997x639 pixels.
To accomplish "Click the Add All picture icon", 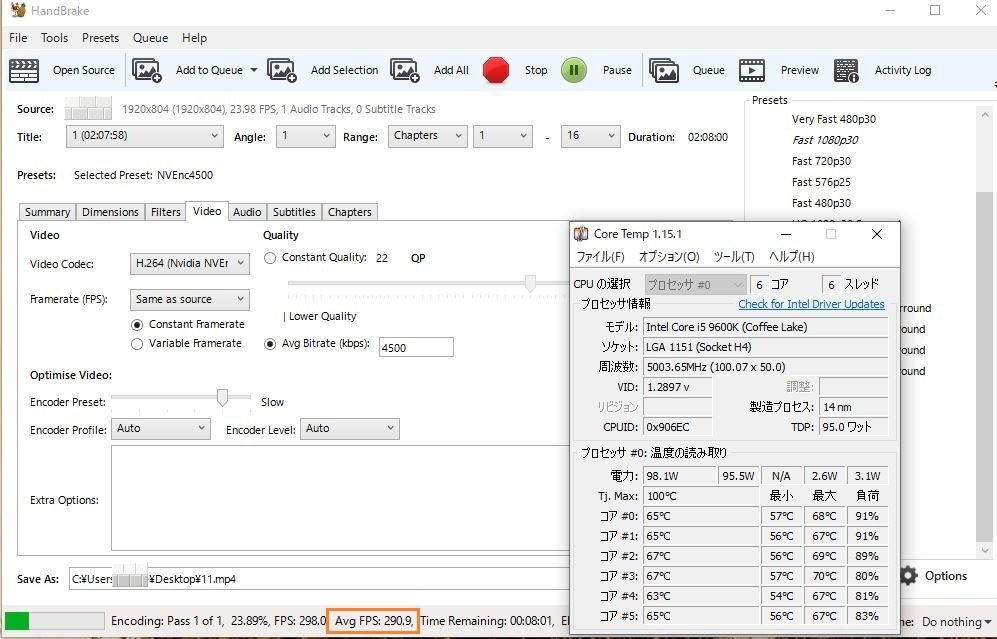I will click(x=405, y=70).
